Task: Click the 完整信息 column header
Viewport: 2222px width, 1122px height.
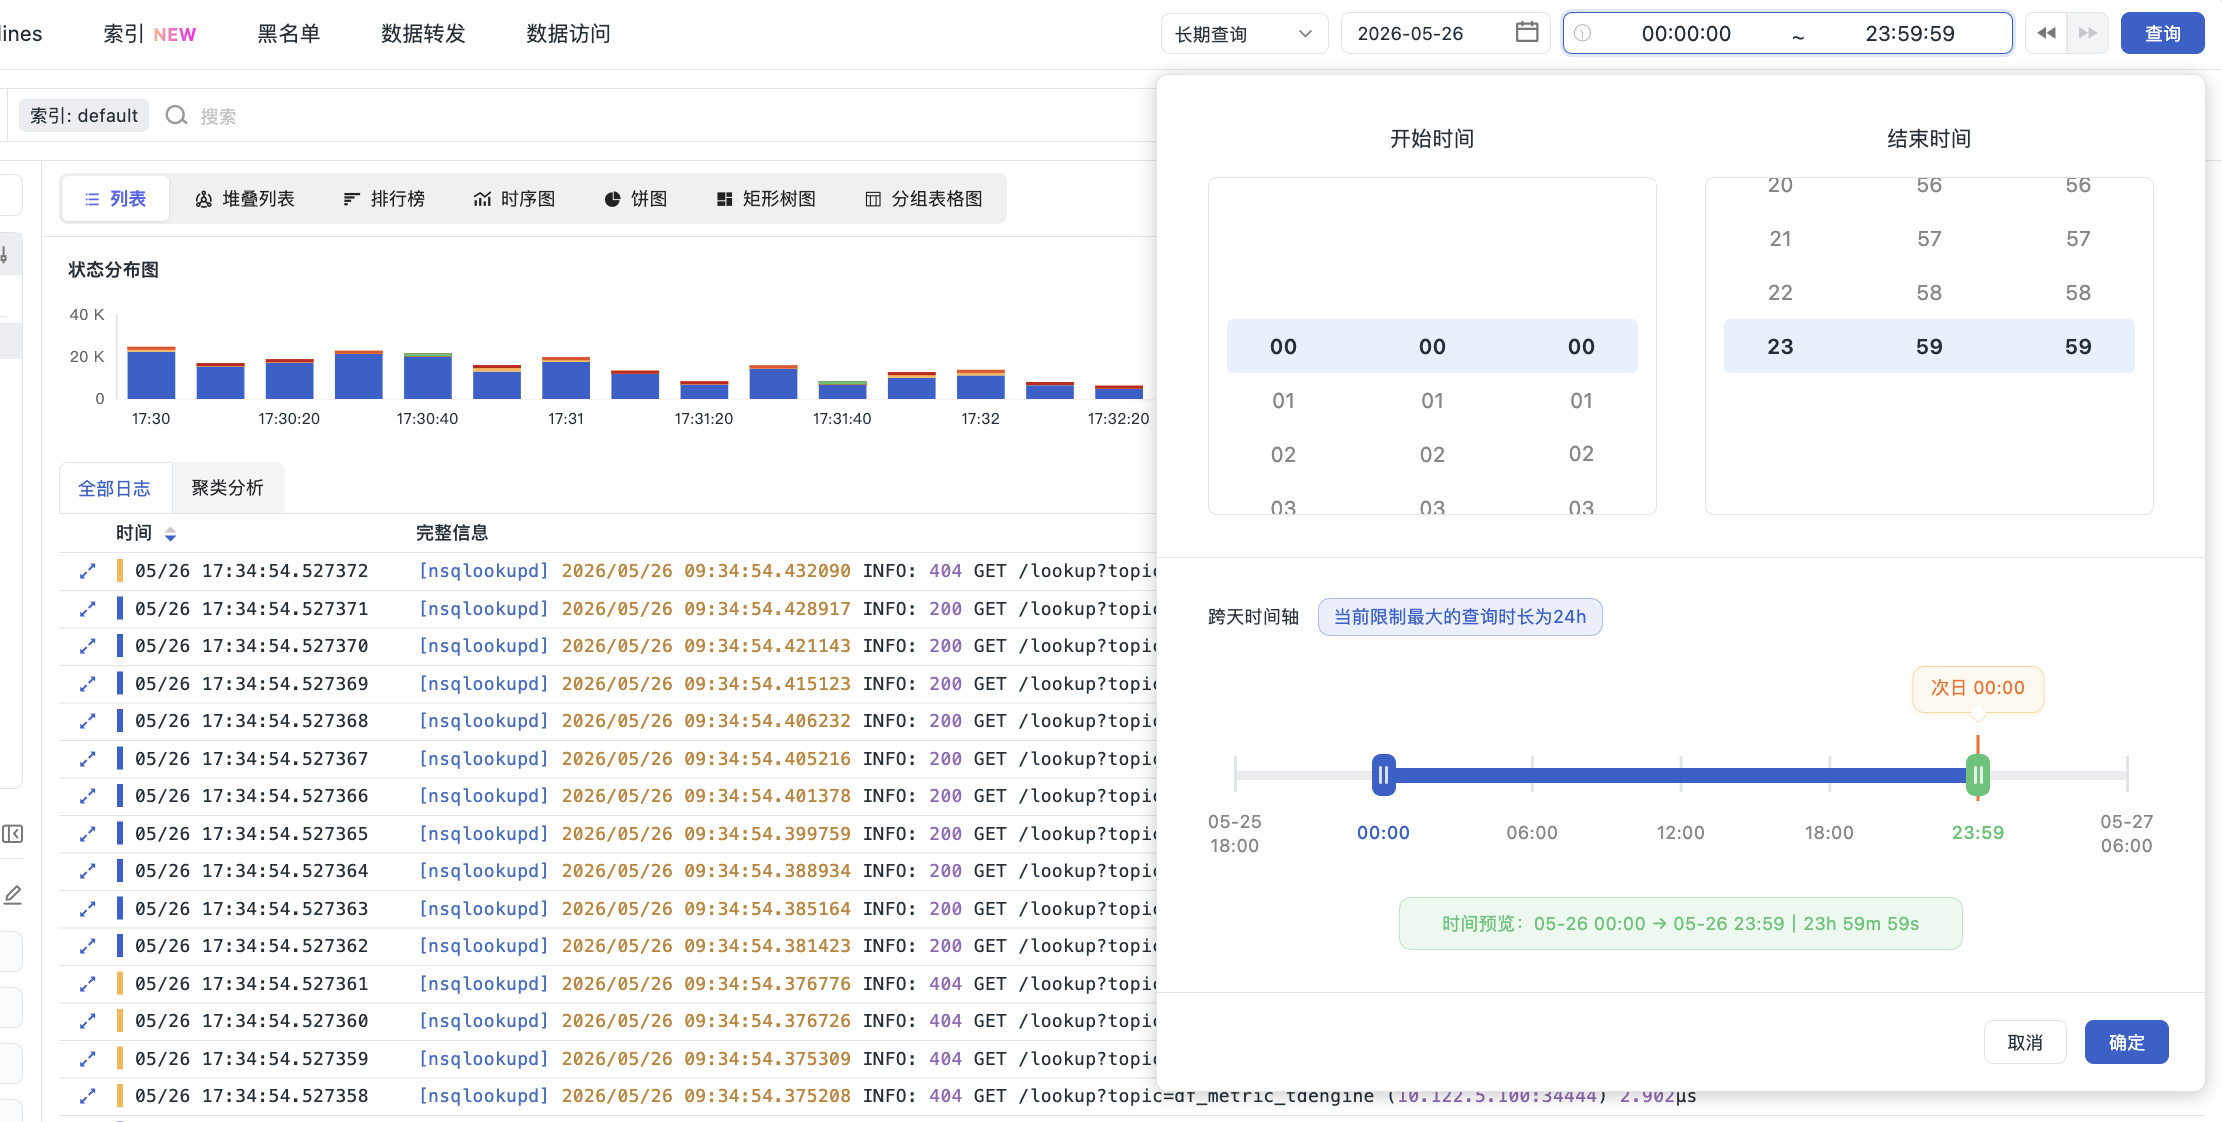Action: [452, 533]
